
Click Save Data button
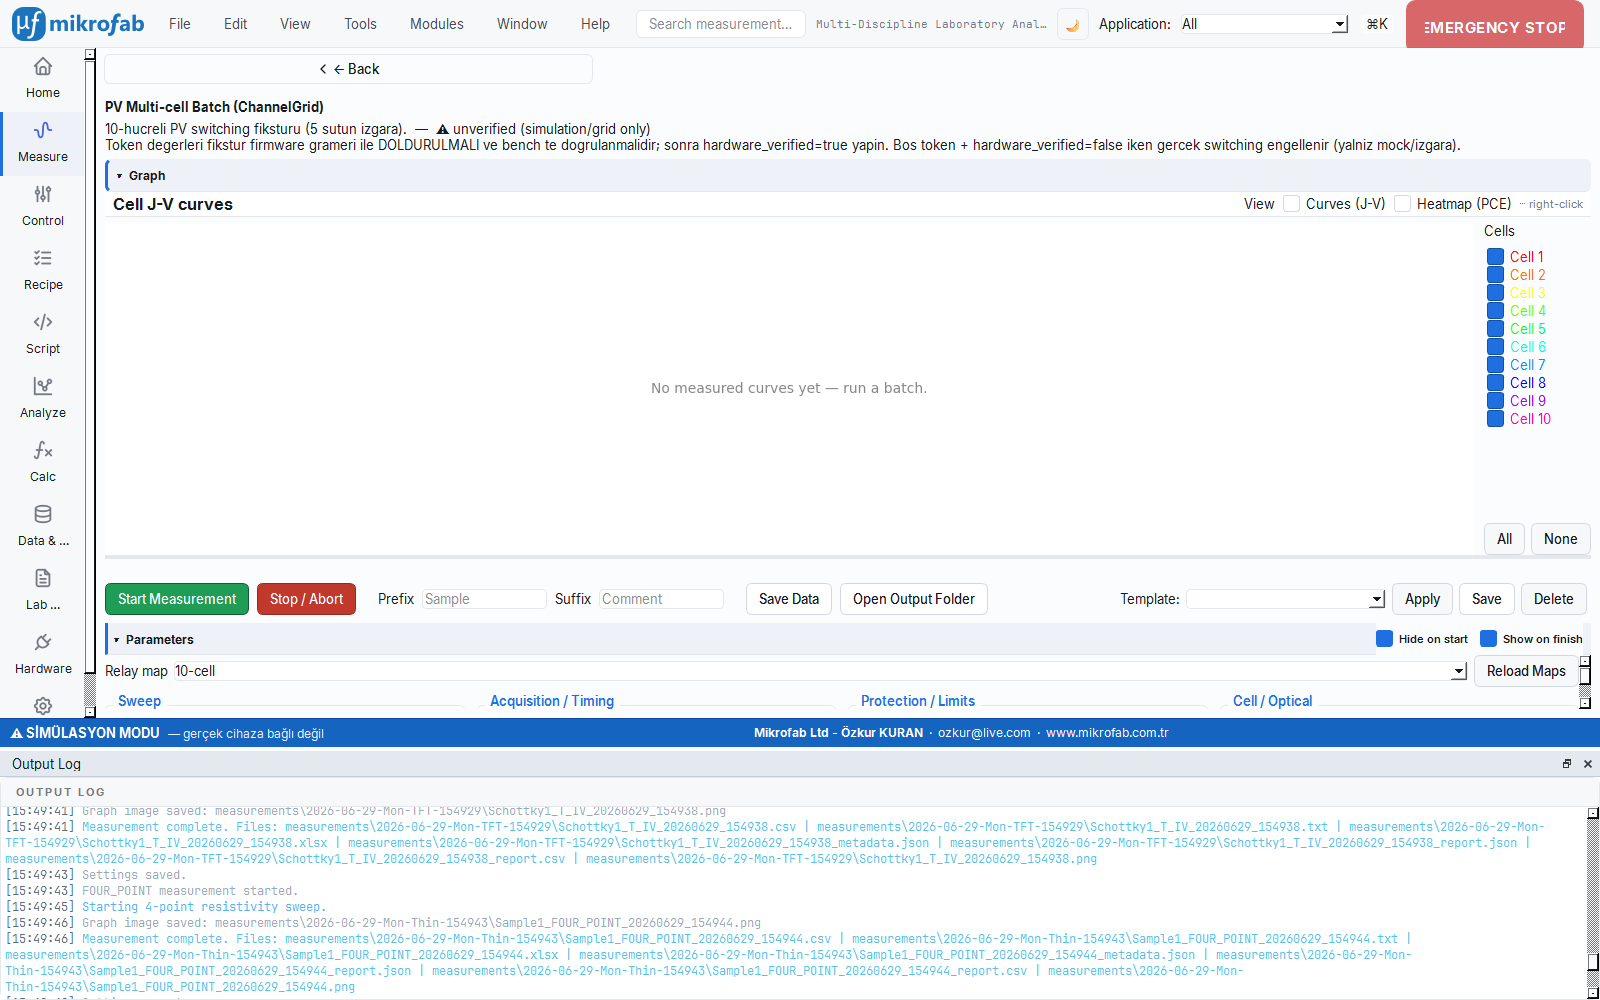[x=789, y=599]
